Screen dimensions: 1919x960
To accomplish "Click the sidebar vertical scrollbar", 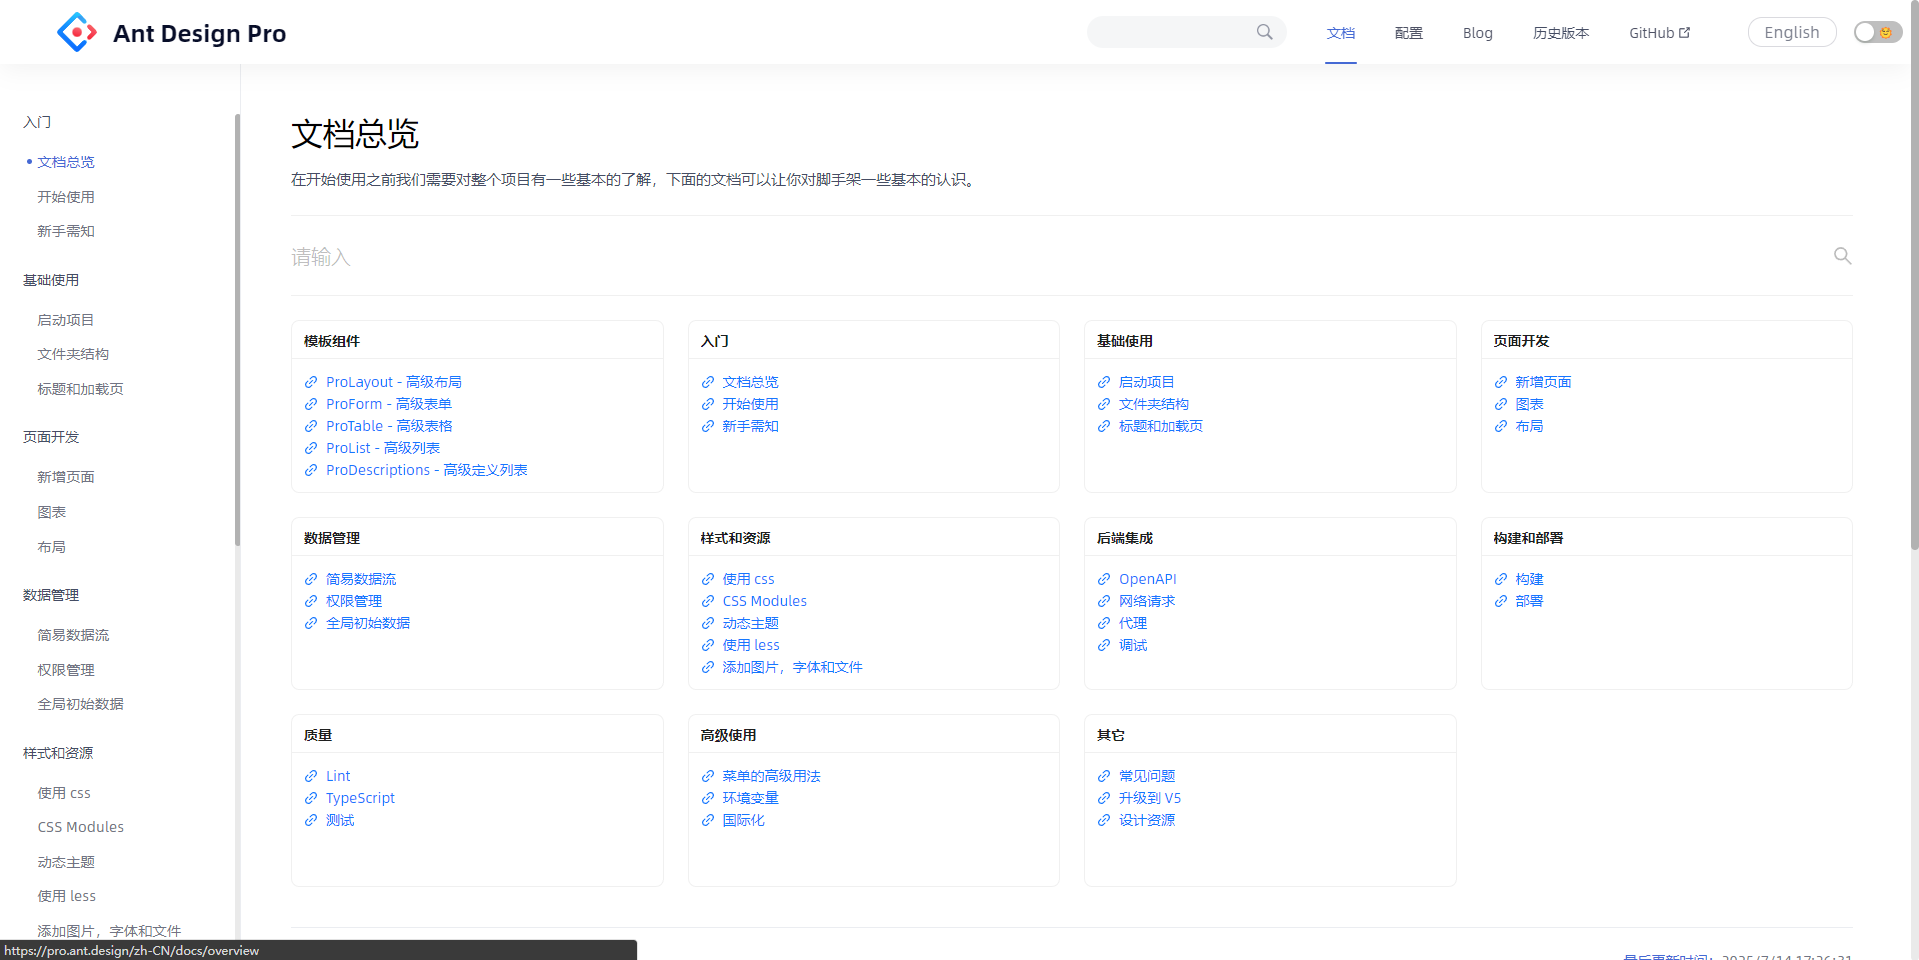I will (x=237, y=330).
